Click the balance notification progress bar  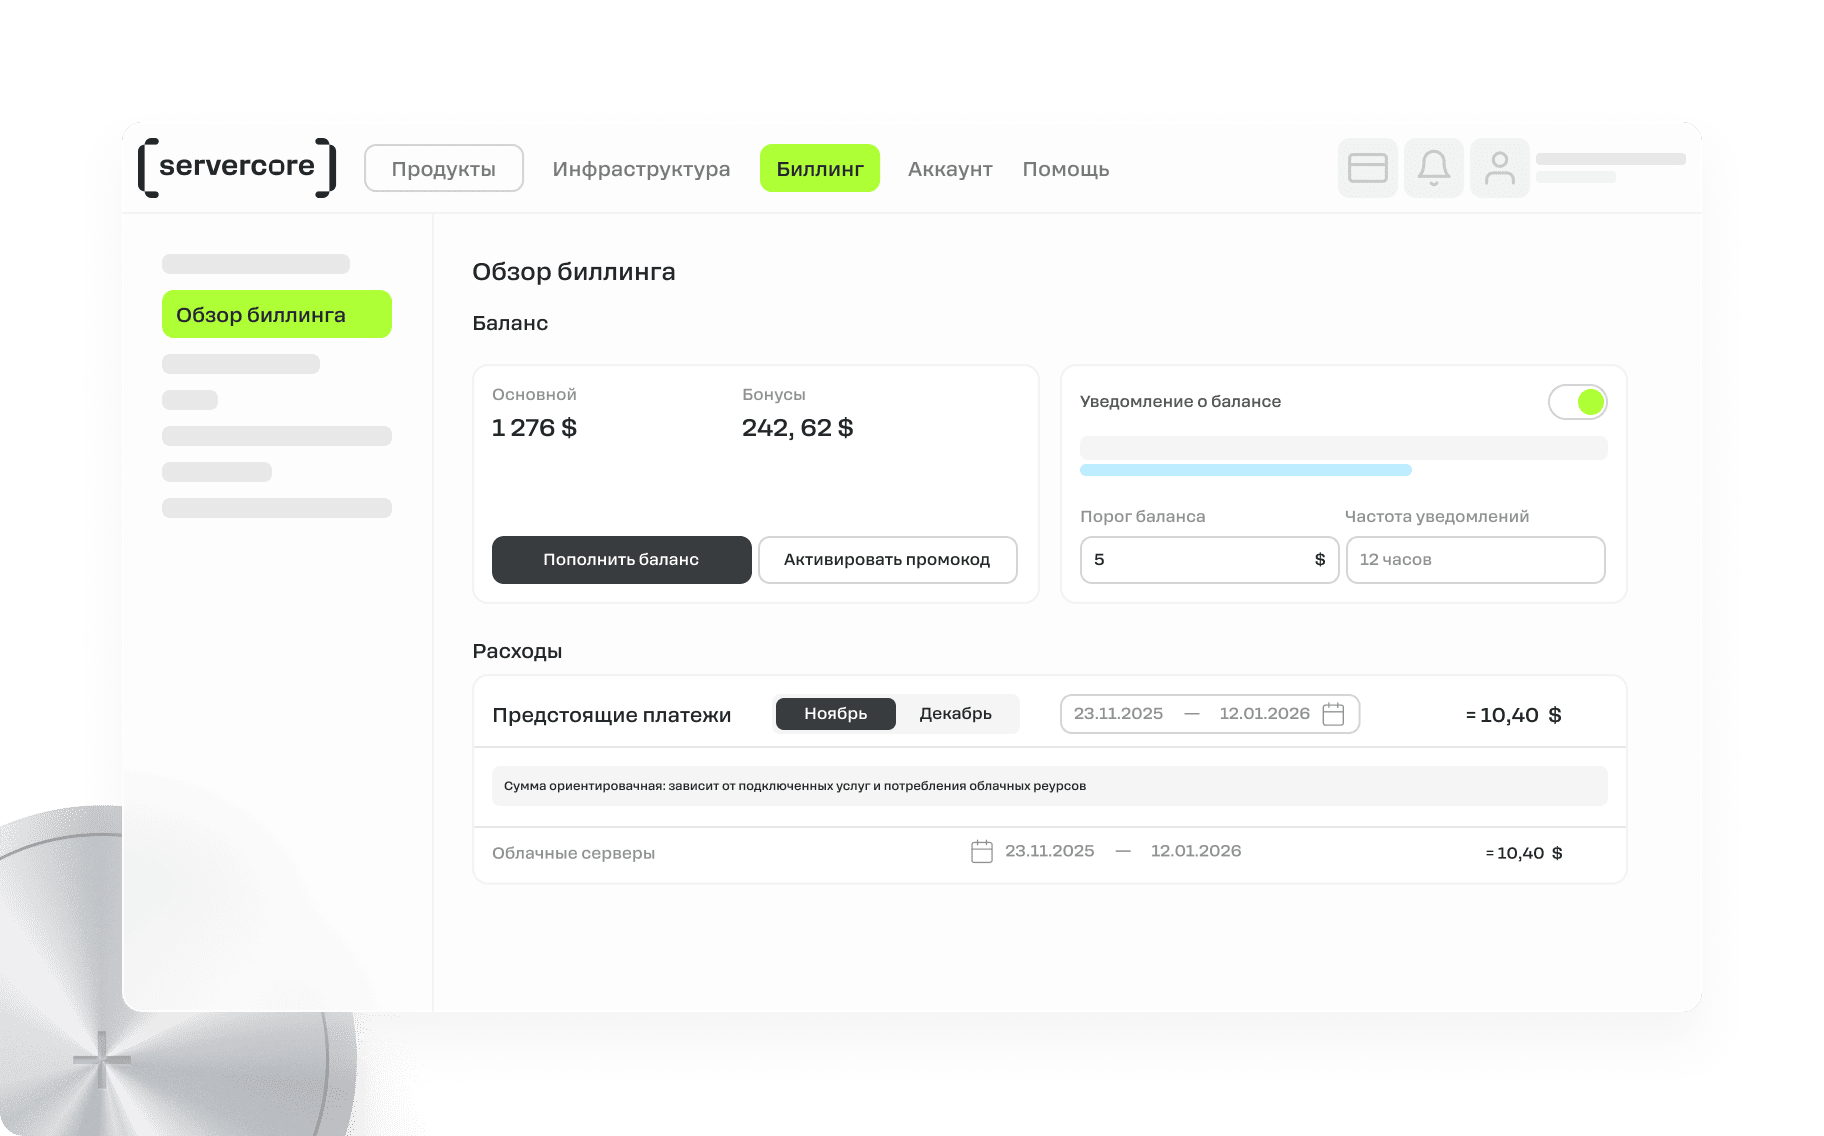(1246, 470)
